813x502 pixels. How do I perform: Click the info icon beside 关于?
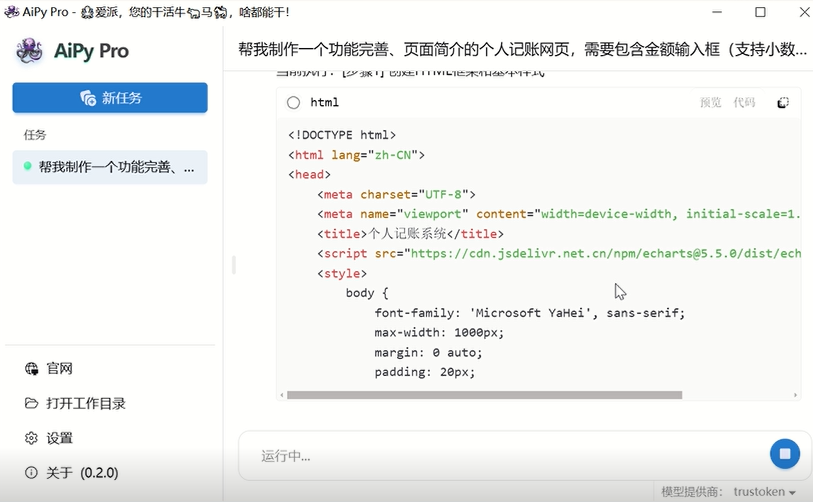click(x=31, y=473)
